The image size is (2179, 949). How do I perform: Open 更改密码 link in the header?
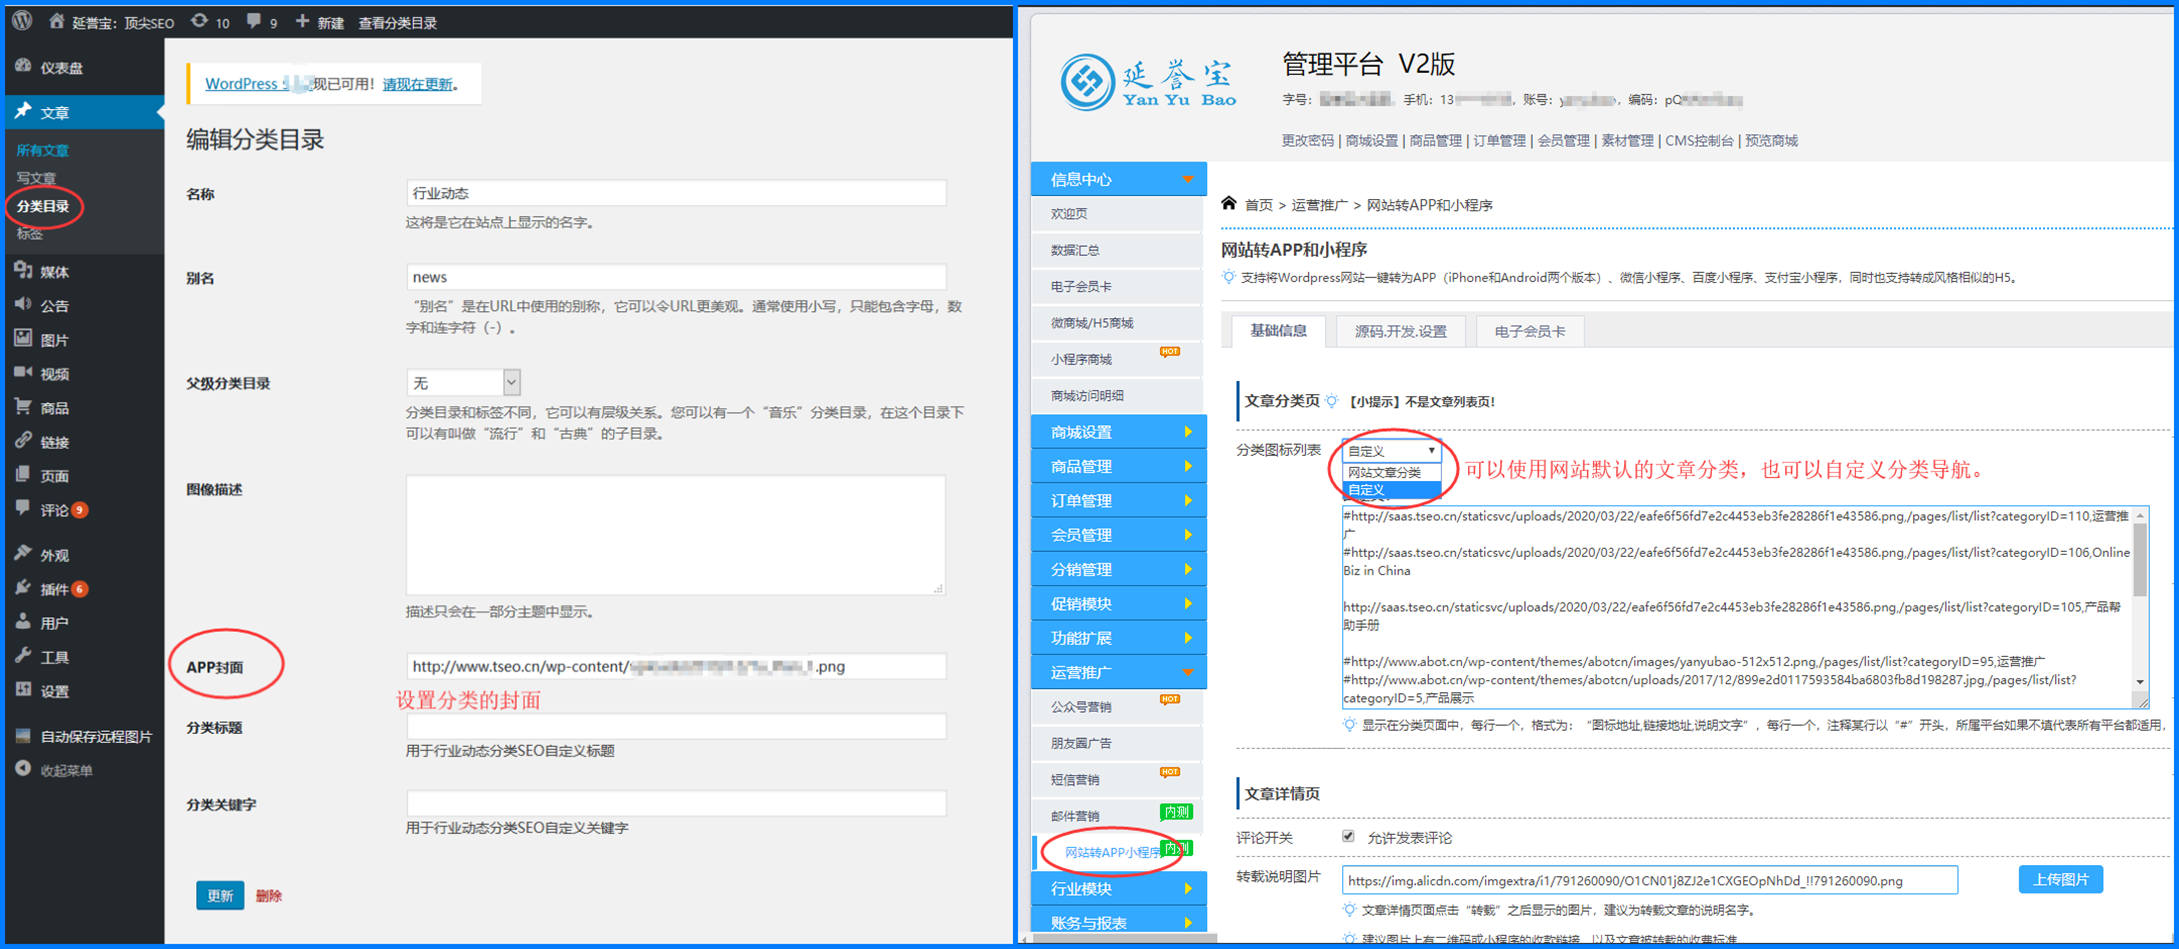point(1307,140)
